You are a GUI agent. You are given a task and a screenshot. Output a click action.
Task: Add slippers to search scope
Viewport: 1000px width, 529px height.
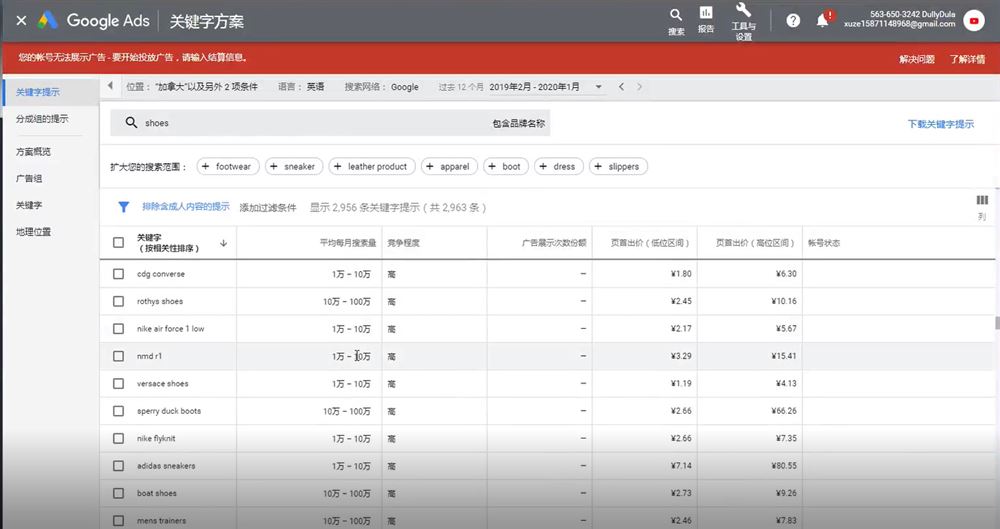pyautogui.click(x=618, y=167)
